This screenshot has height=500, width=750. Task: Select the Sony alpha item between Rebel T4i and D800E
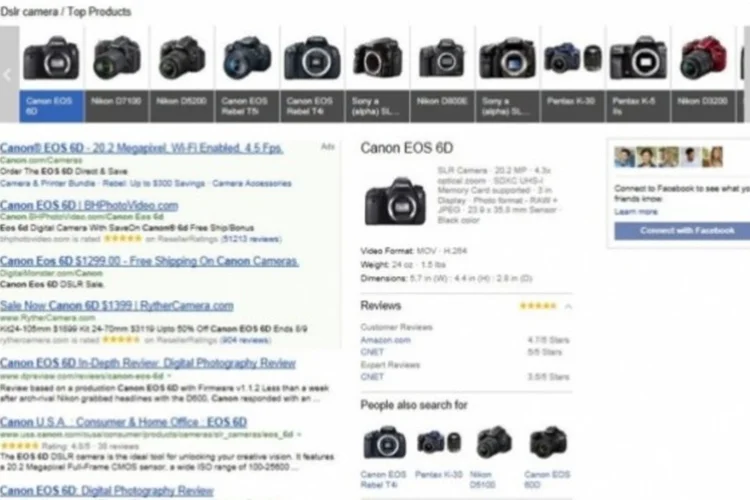(377, 74)
